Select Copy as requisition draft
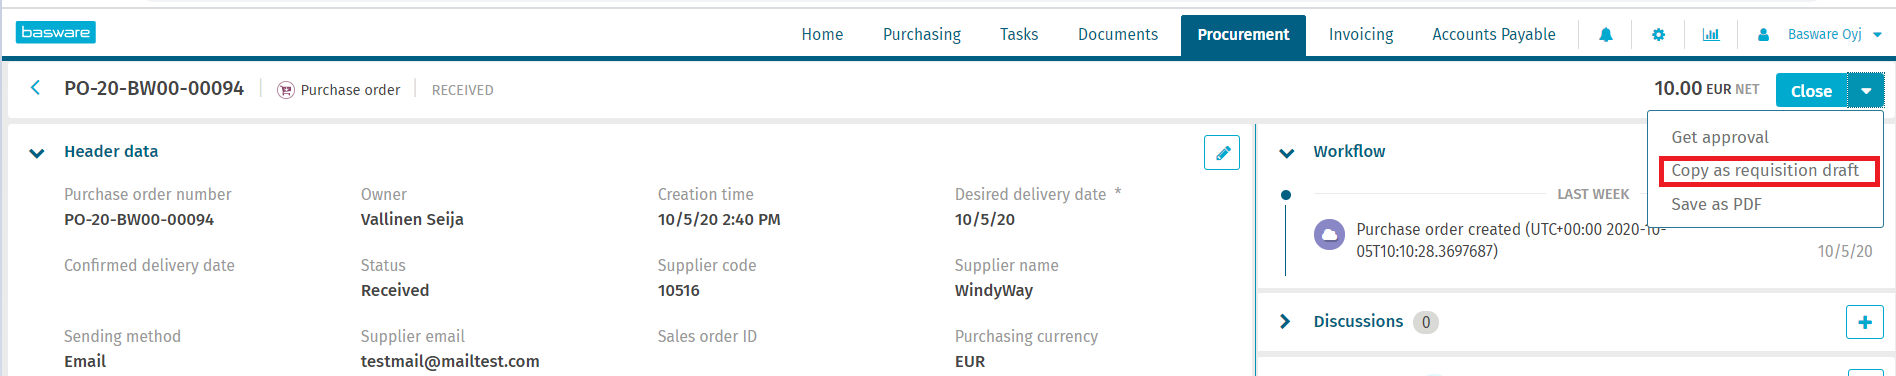This screenshot has height=376, width=1896. coord(1765,171)
